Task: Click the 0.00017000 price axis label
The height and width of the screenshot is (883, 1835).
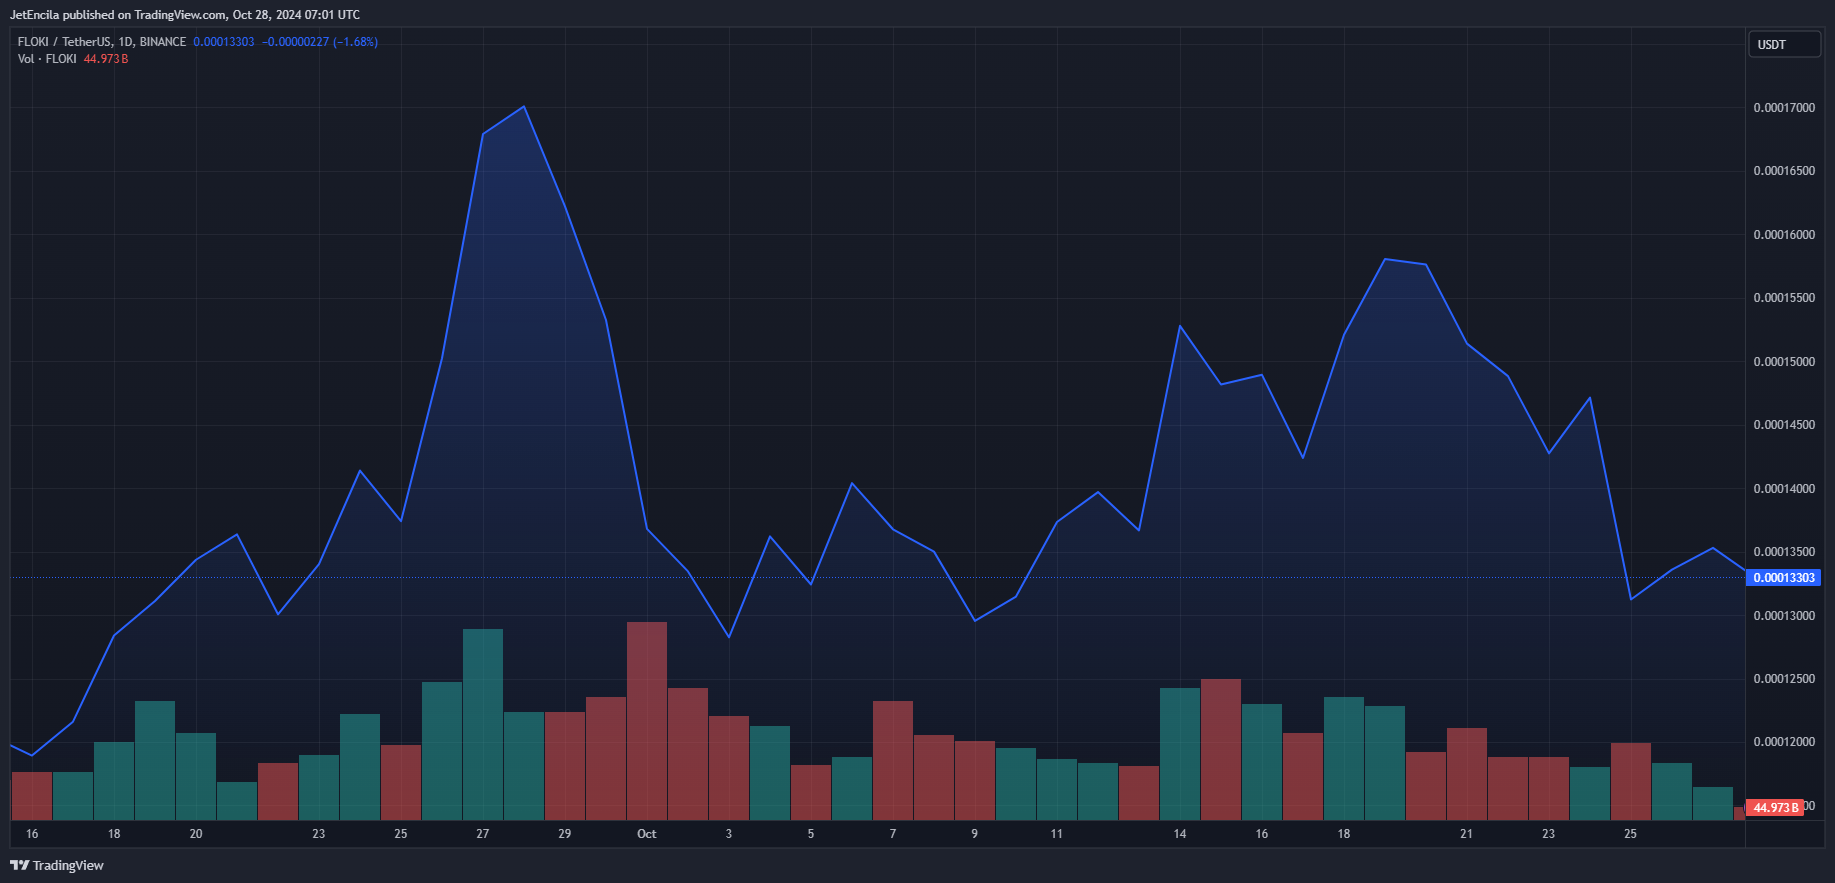Action: [x=1784, y=108]
